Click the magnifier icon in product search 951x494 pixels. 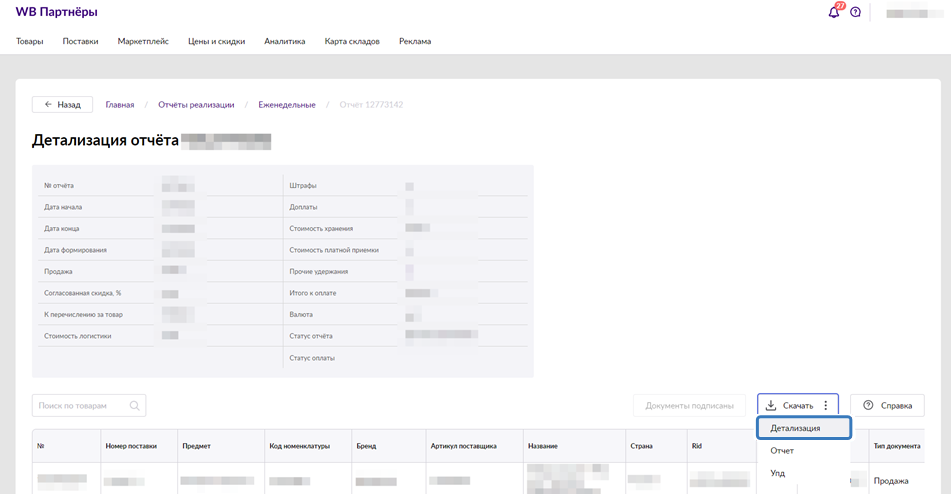[135, 406]
